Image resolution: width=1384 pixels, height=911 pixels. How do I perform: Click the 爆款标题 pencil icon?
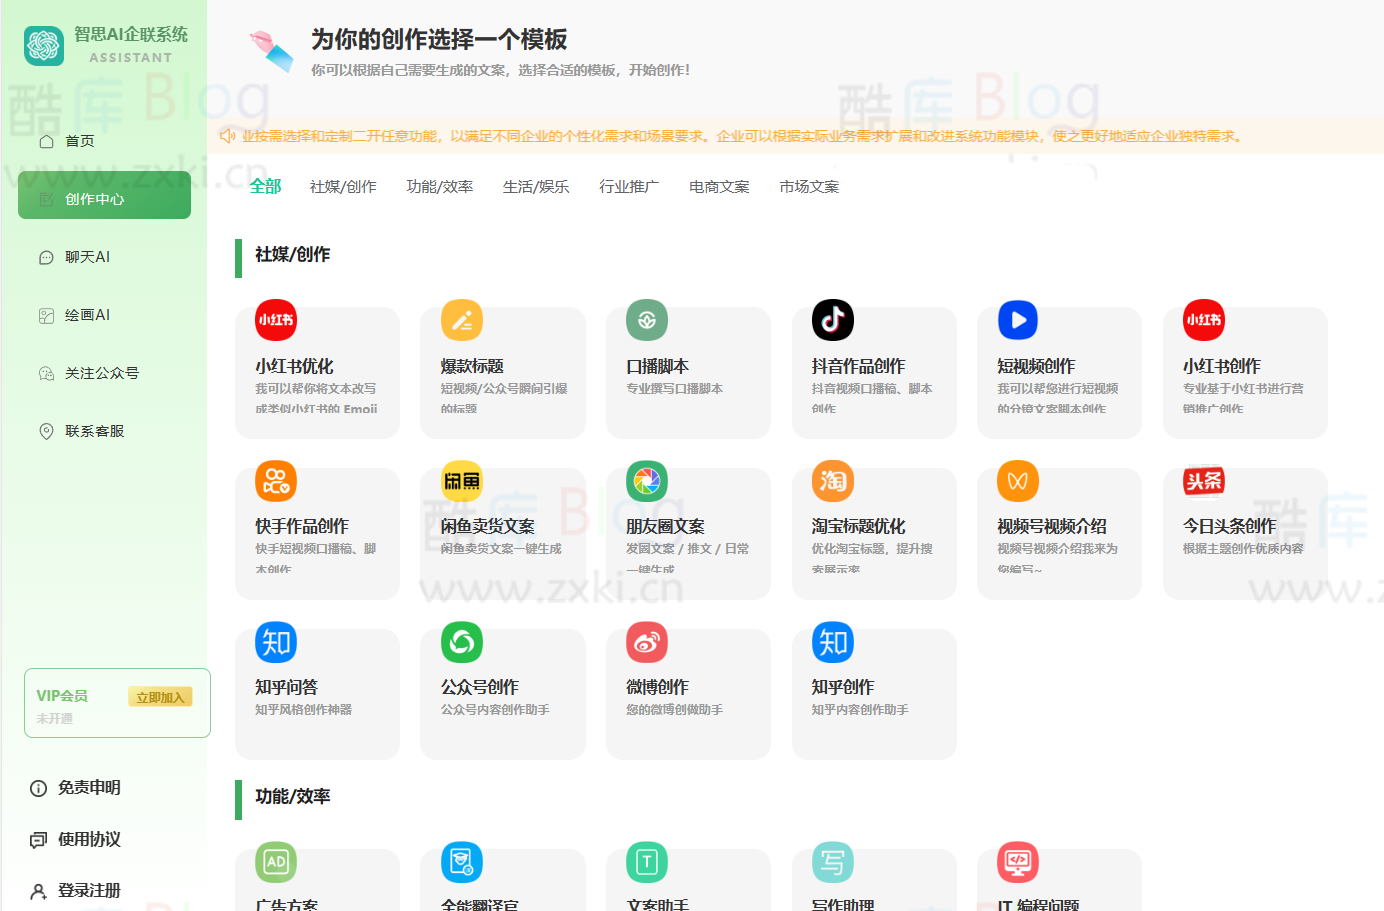pyautogui.click(x=462, y=320)
